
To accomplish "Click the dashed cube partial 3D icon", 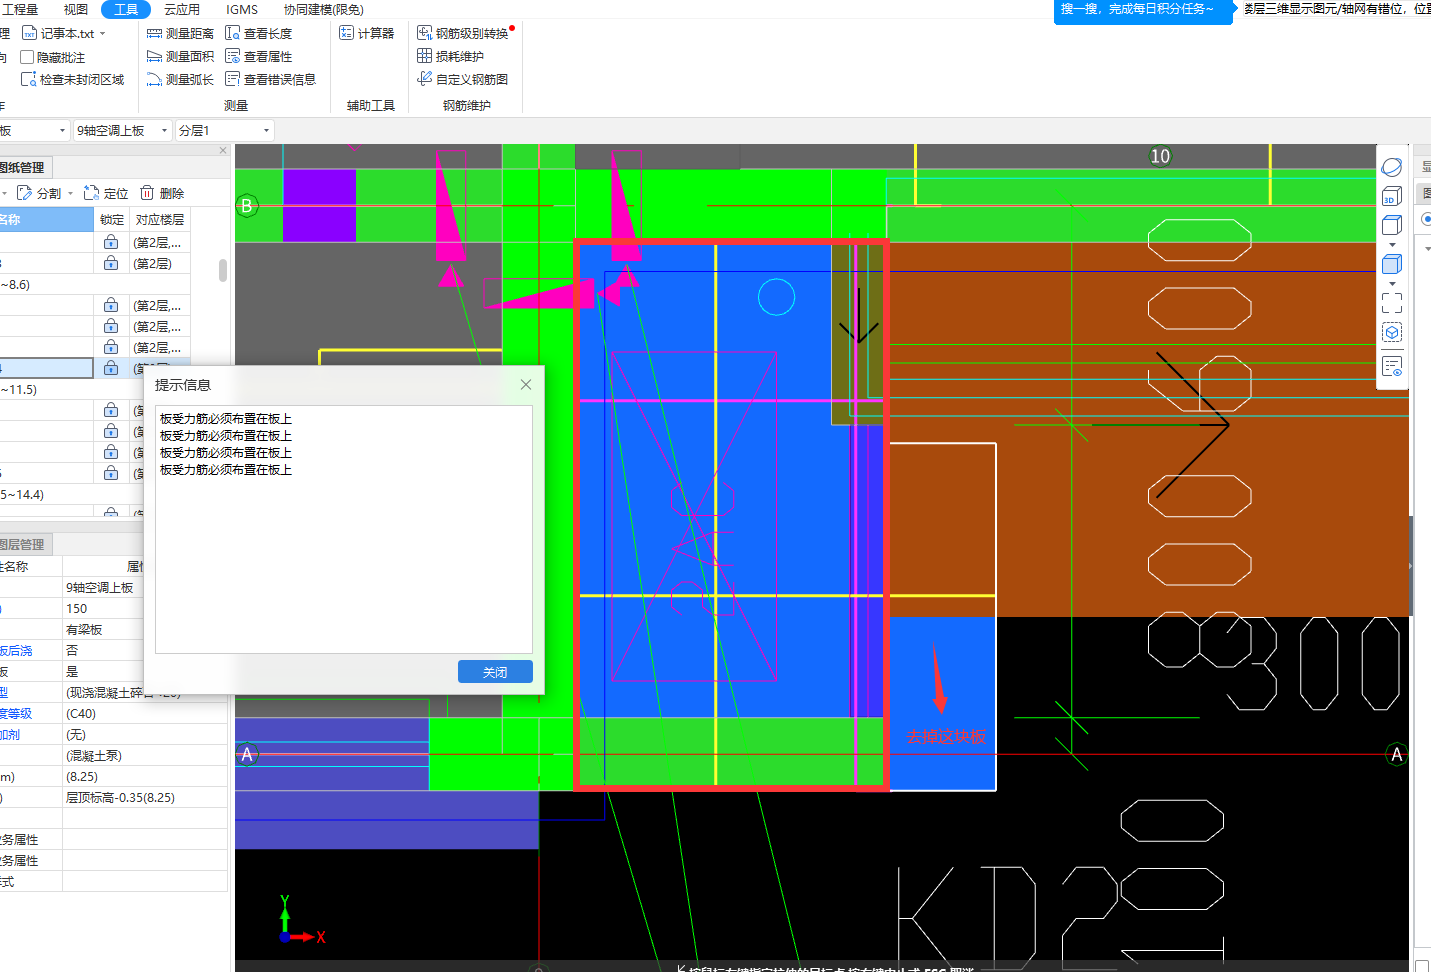I will click(x=1392, y=332).
